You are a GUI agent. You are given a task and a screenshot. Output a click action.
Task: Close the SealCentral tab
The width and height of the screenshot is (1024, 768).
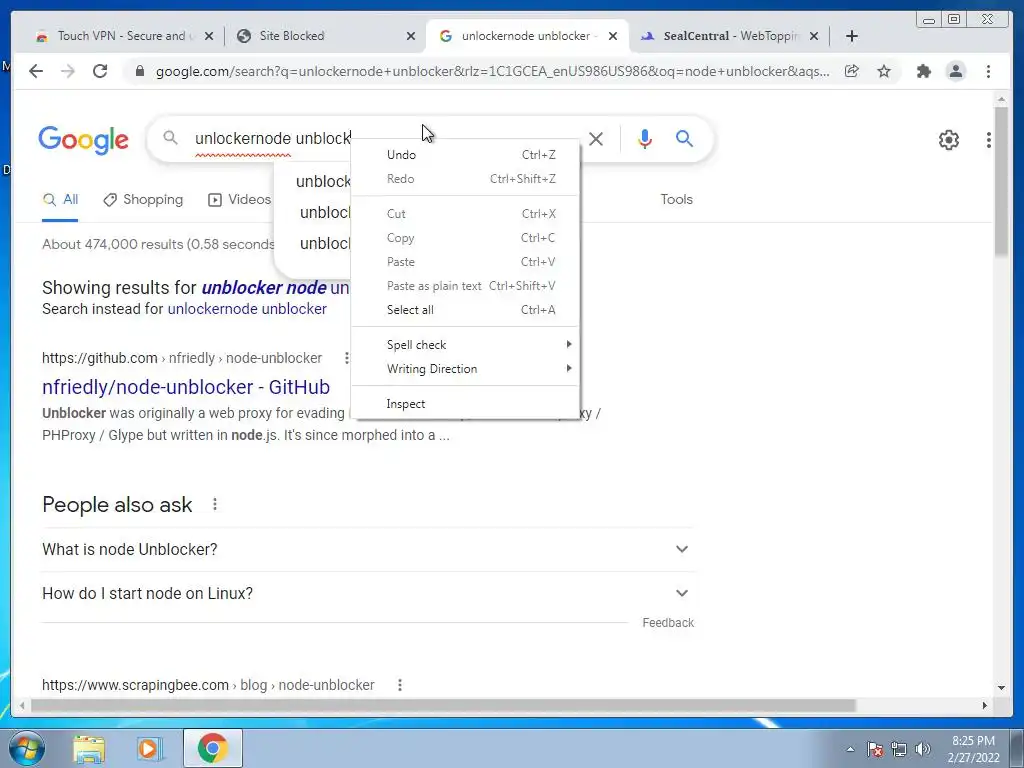814,36
